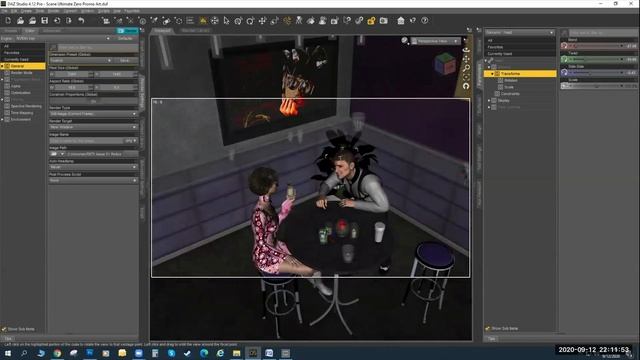Open the Perspective View camera dropdown
Viewport: 640px width, 360px height.
436,41
